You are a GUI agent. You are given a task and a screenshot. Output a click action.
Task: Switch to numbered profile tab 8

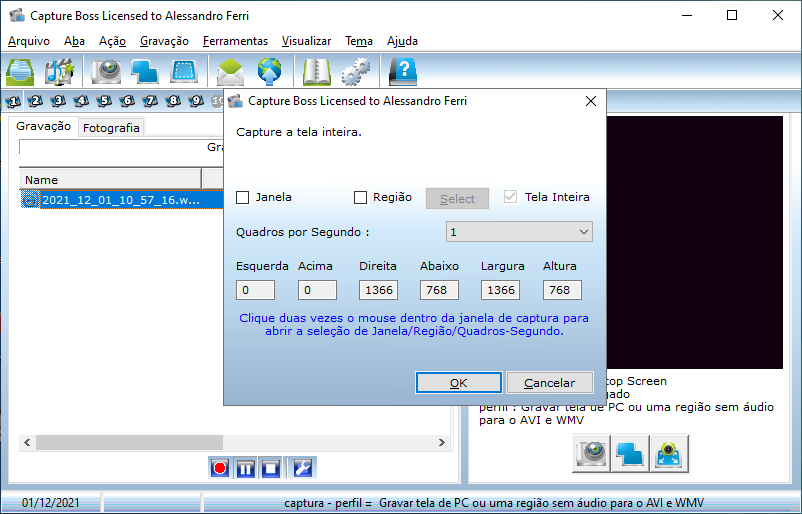tap(173, 101)
